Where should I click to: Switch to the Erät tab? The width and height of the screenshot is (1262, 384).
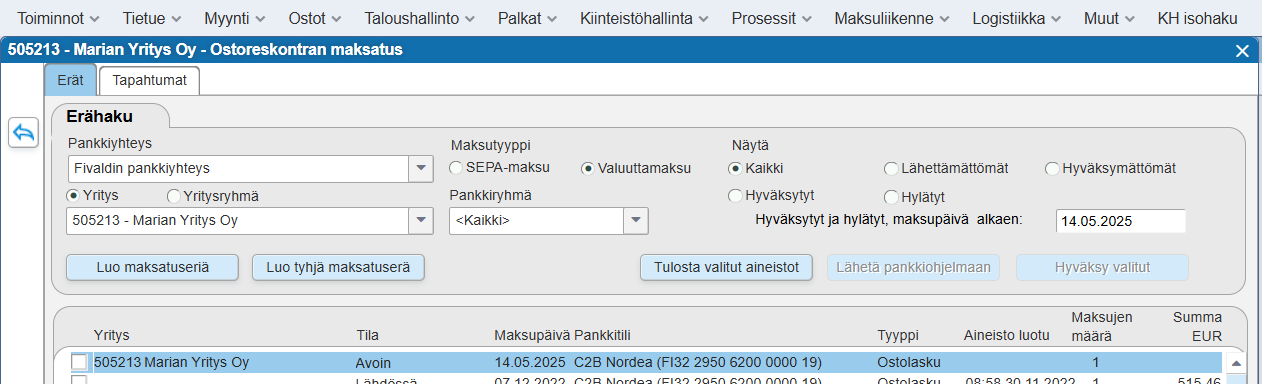[x=70, y=80]
